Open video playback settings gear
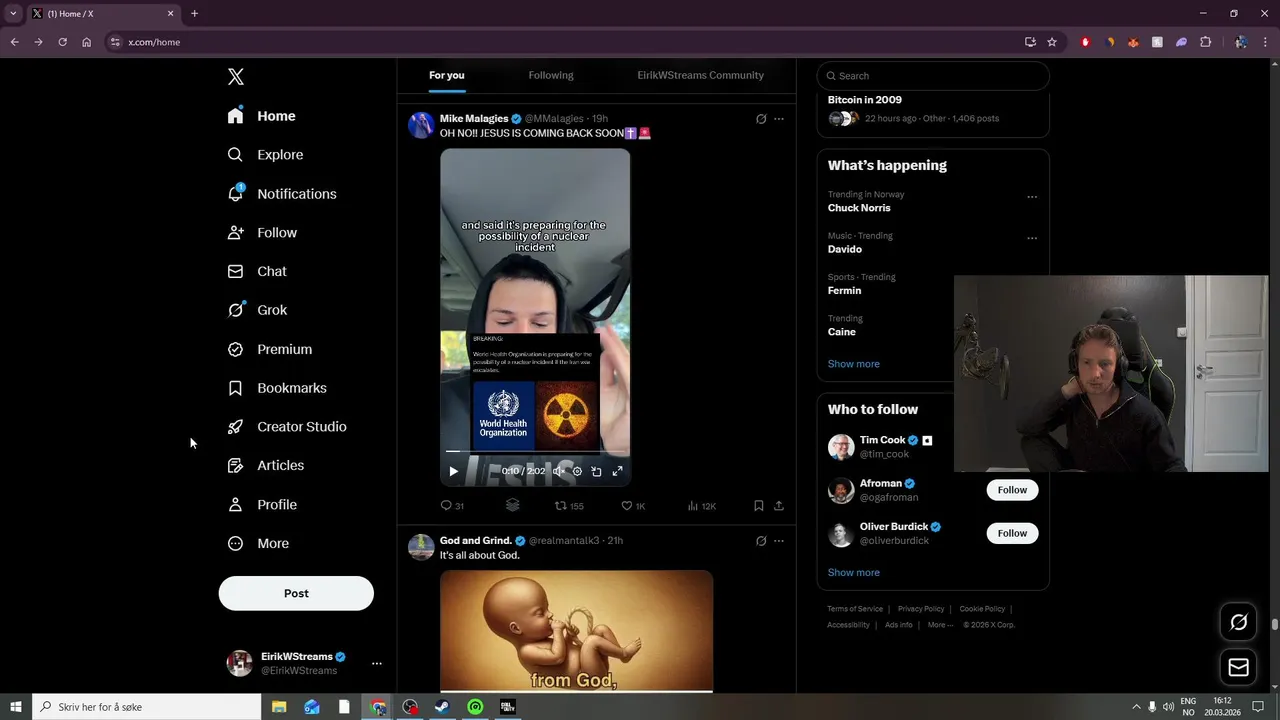The image size is (1280, 720). (x=577, y=471)
